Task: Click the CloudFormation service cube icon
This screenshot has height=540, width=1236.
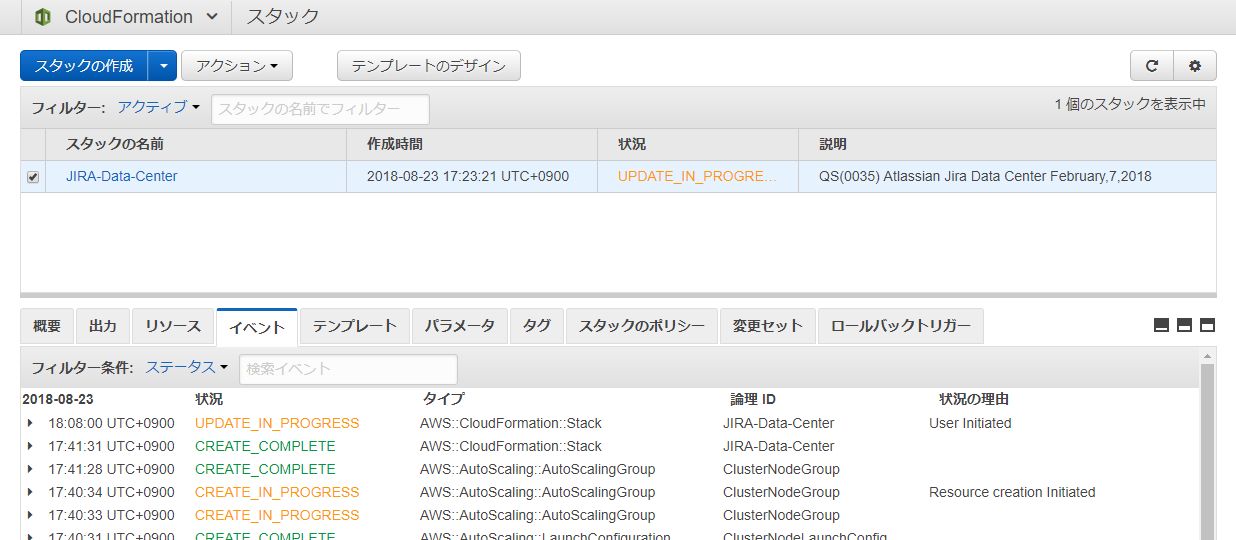Action: 42,17
